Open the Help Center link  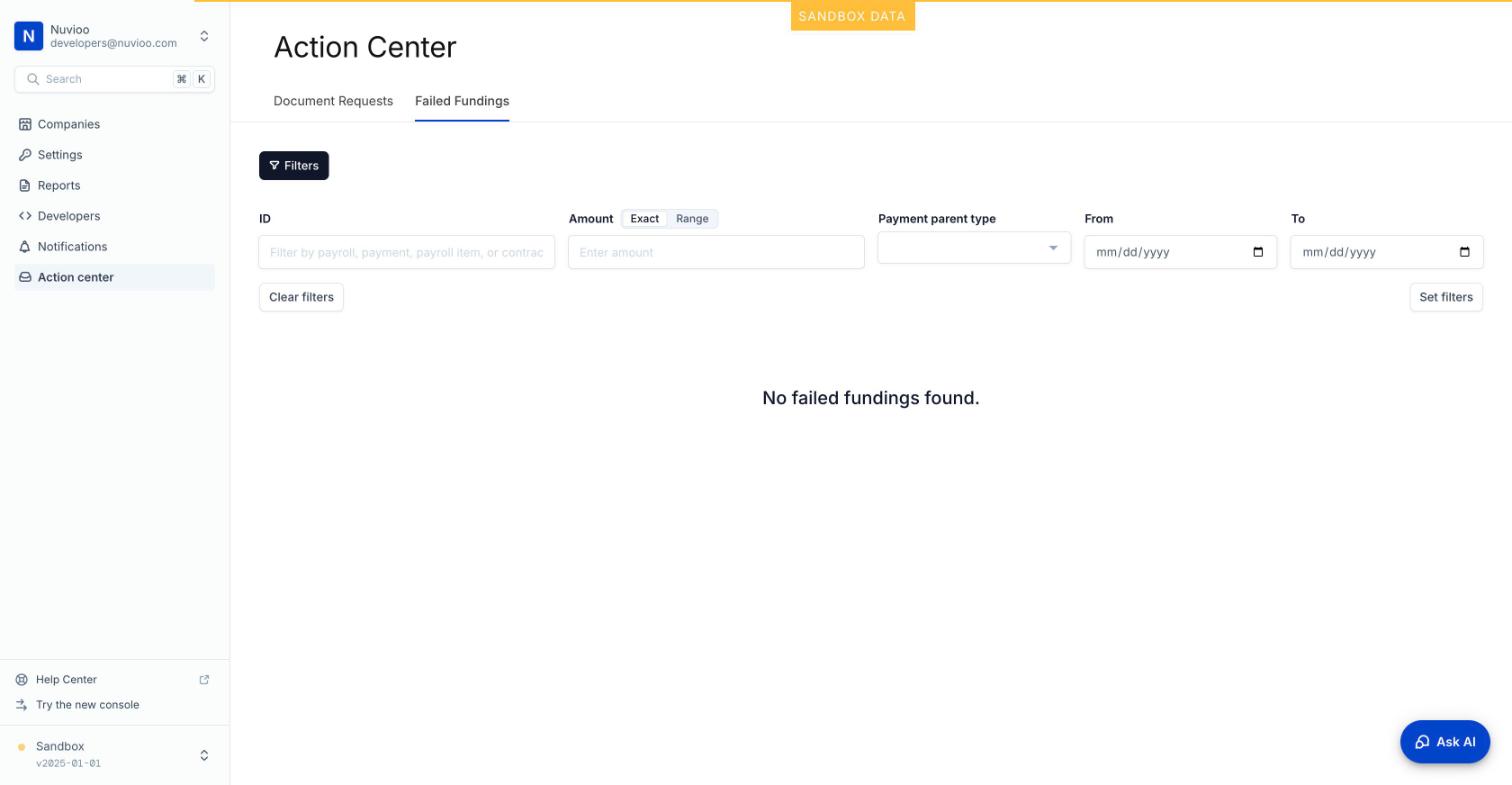66,680
